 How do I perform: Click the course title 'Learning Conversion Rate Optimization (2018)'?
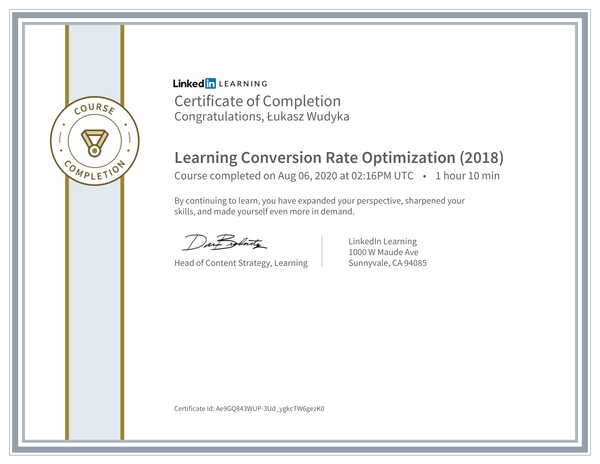(339, 158)
